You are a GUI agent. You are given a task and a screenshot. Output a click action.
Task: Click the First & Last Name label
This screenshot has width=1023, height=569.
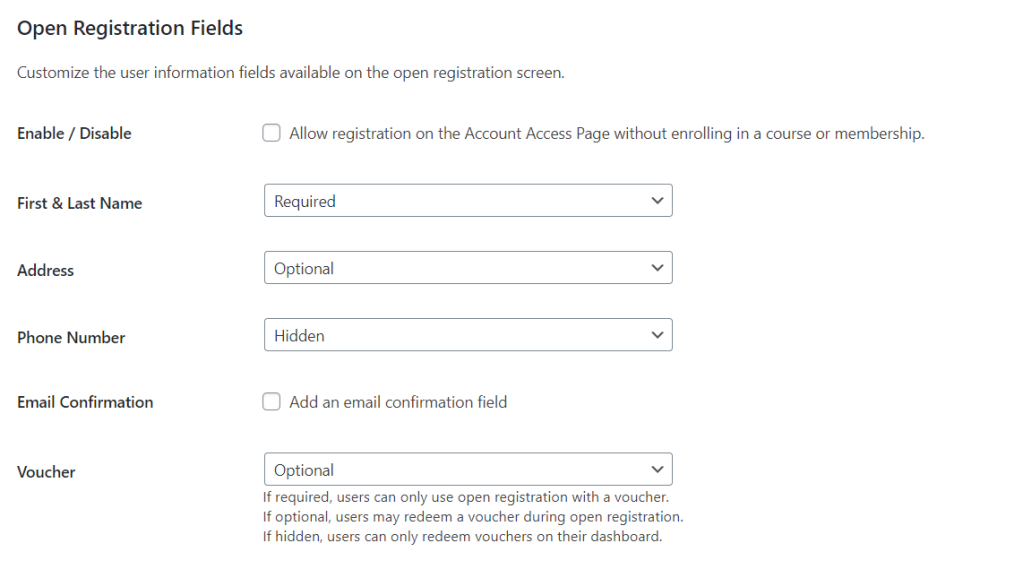pyautogui.click(x=80, y=203)
